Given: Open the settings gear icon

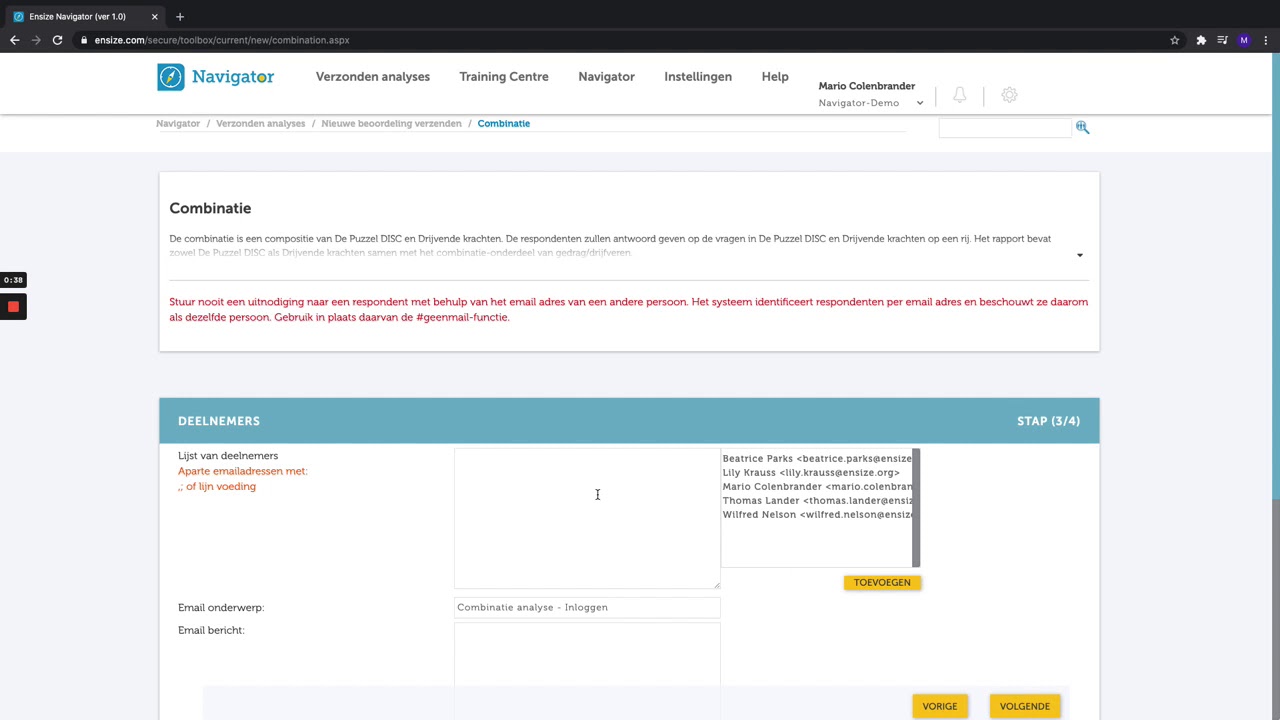Looking at the screenshot, I should (x=1009, y=95).
